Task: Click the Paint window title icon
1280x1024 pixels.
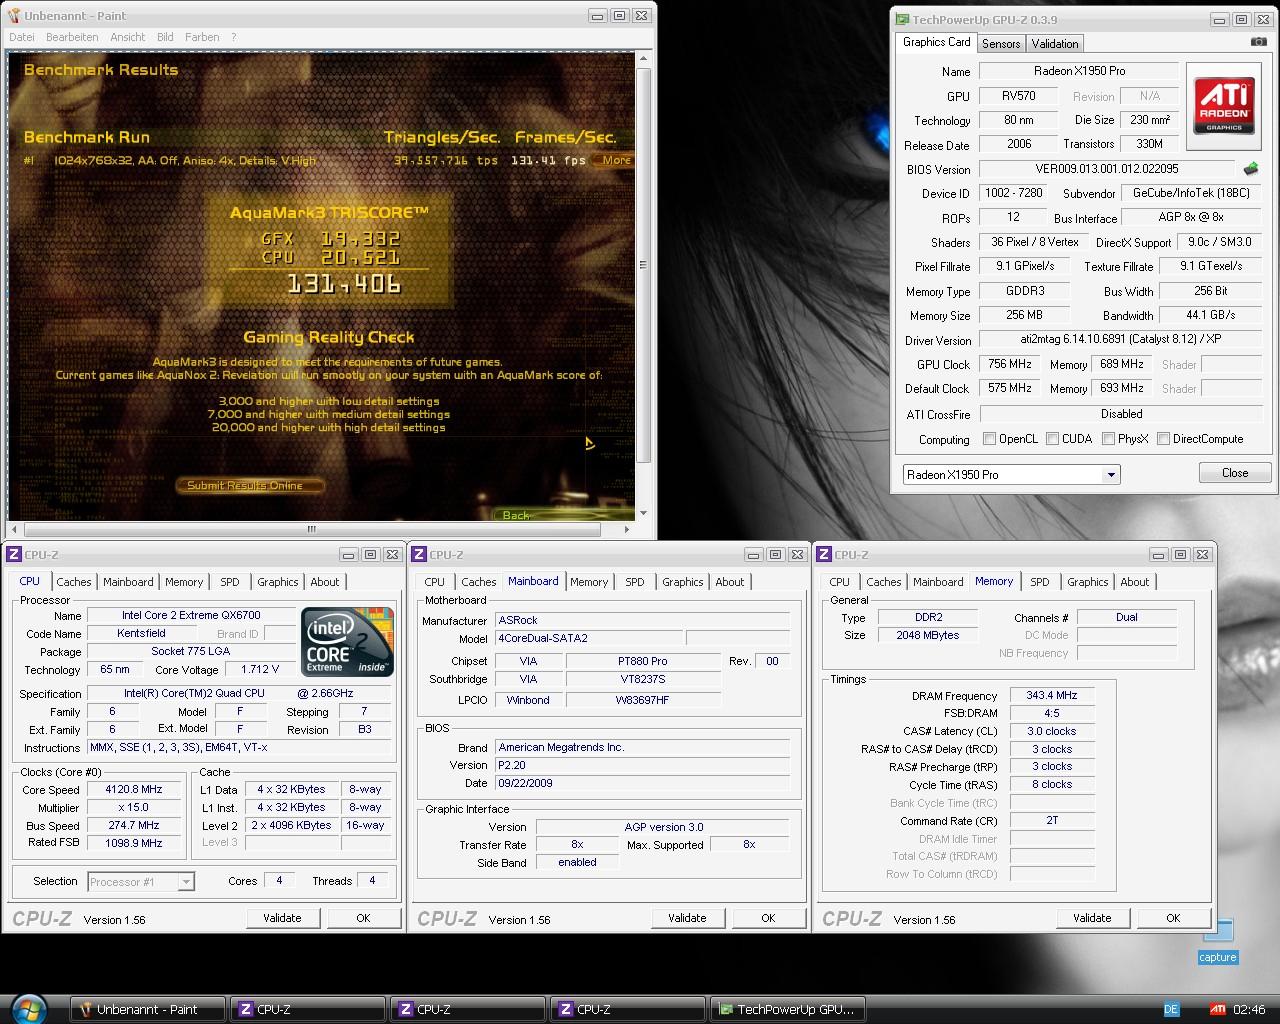Action: point(15,15)
